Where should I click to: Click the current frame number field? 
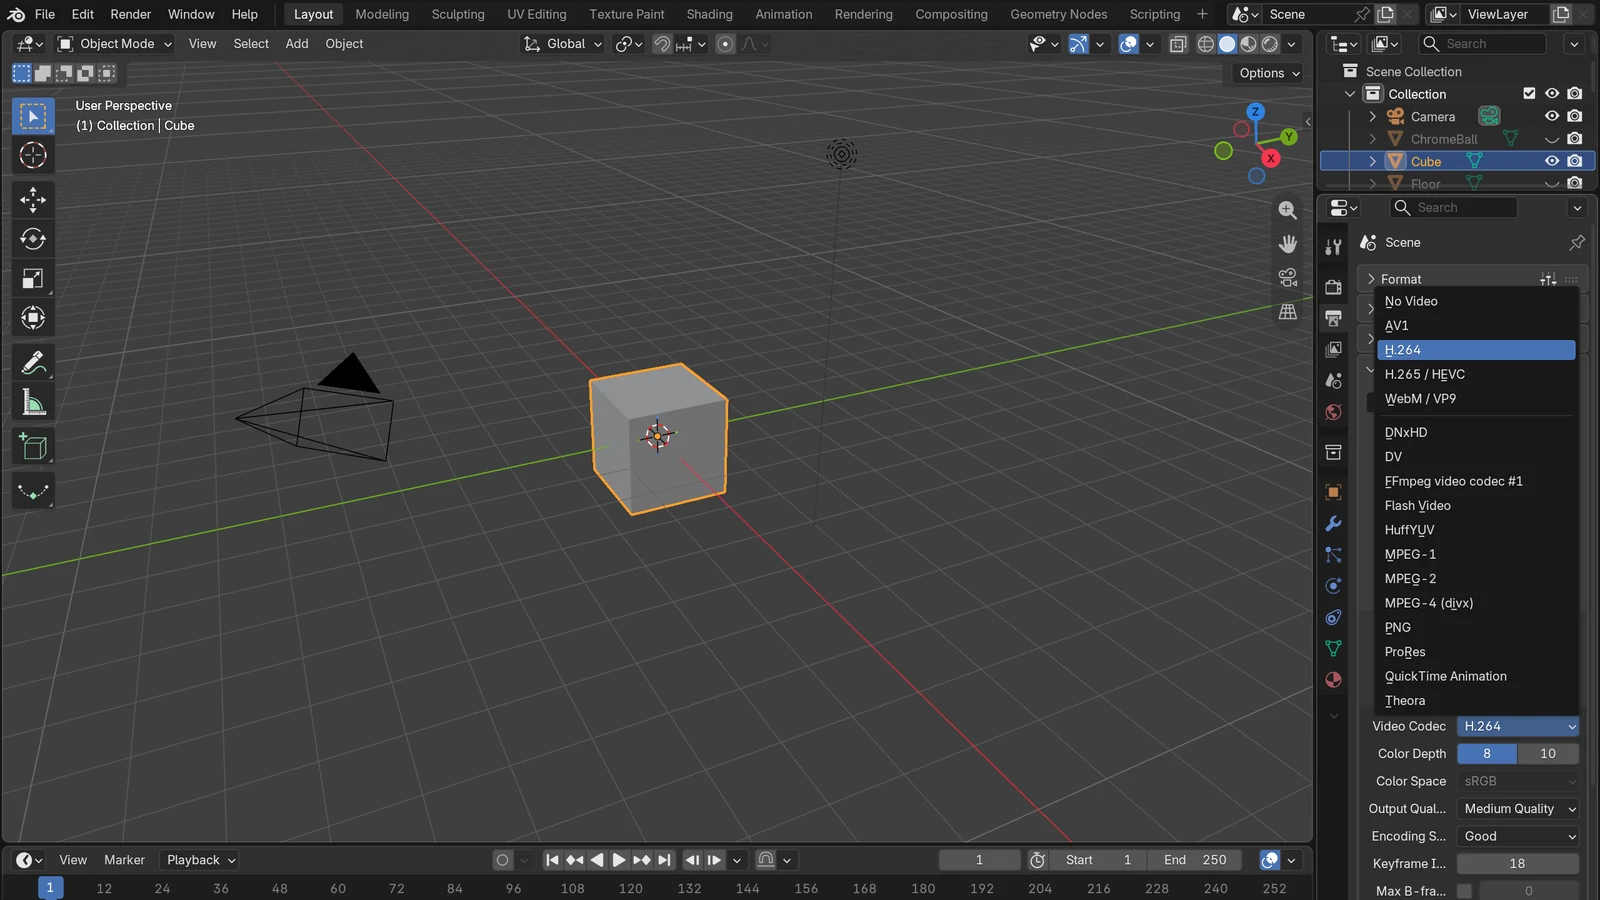pos(979,860)
